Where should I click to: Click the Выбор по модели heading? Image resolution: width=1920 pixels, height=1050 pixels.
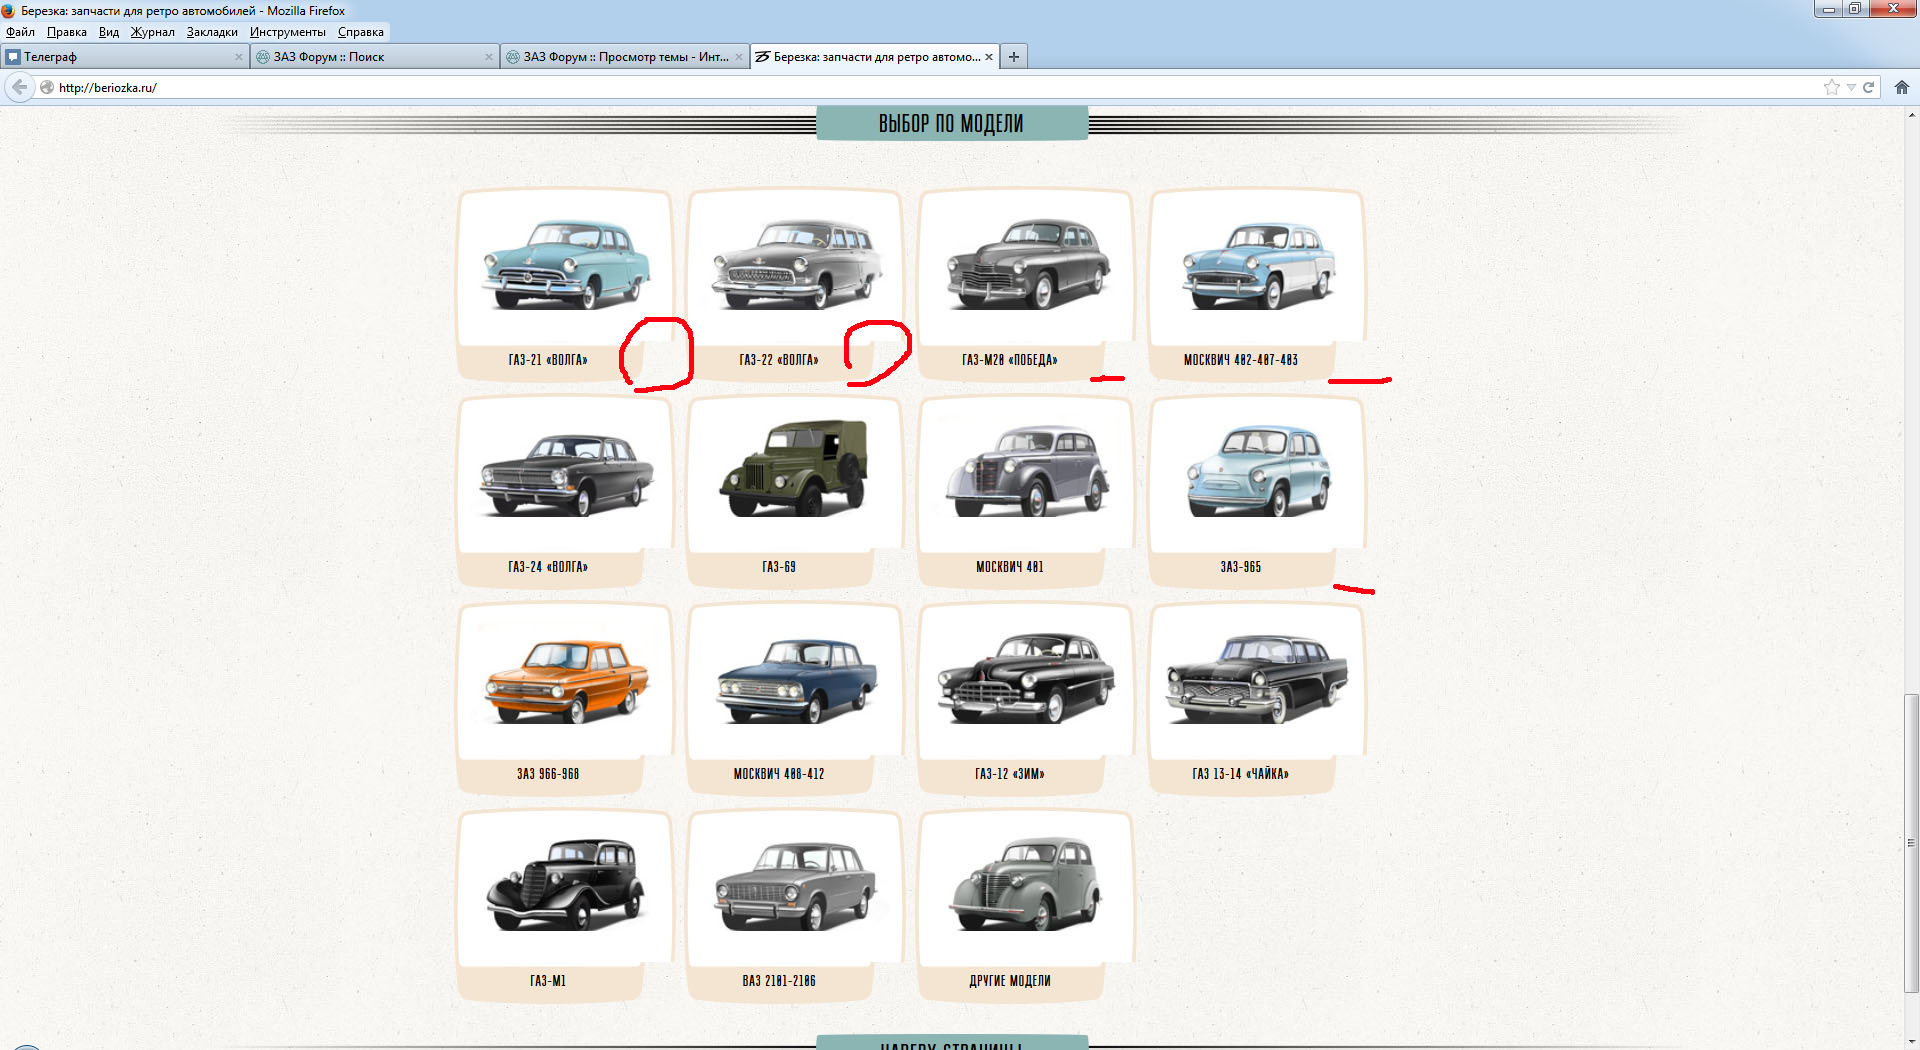click(x=951, y=123)
